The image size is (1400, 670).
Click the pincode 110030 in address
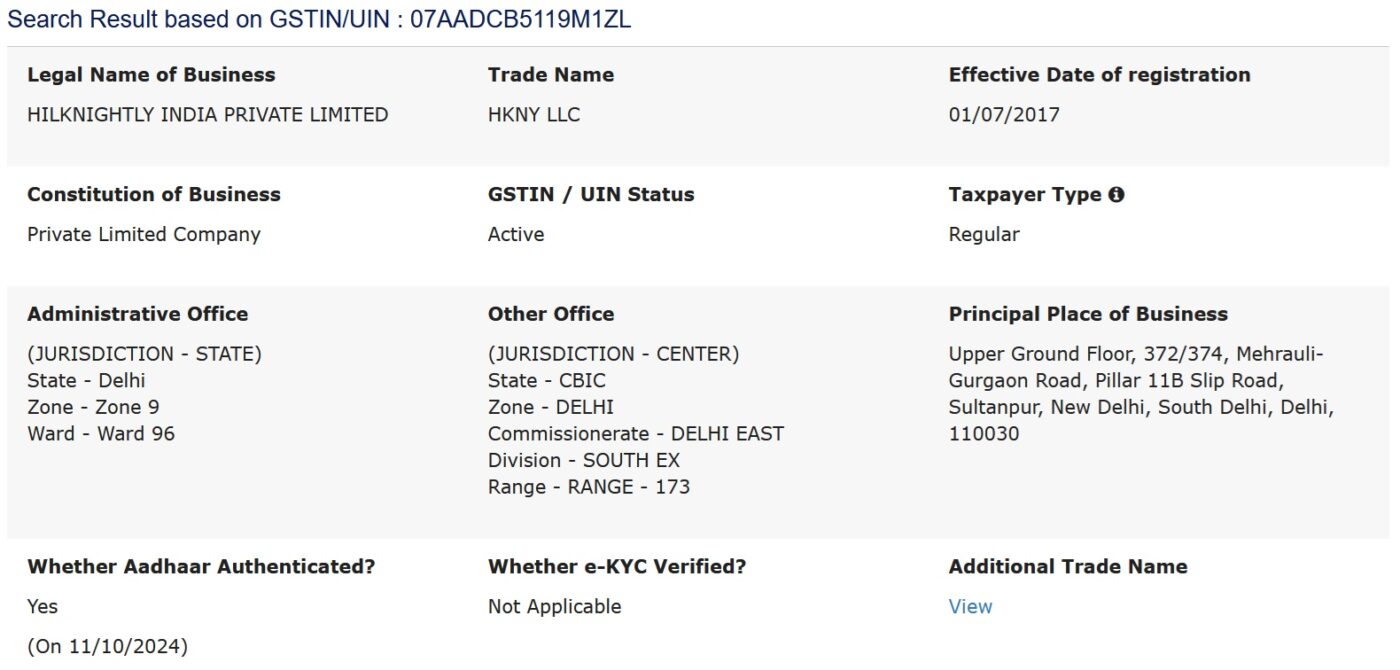click(x=984, y=434)
